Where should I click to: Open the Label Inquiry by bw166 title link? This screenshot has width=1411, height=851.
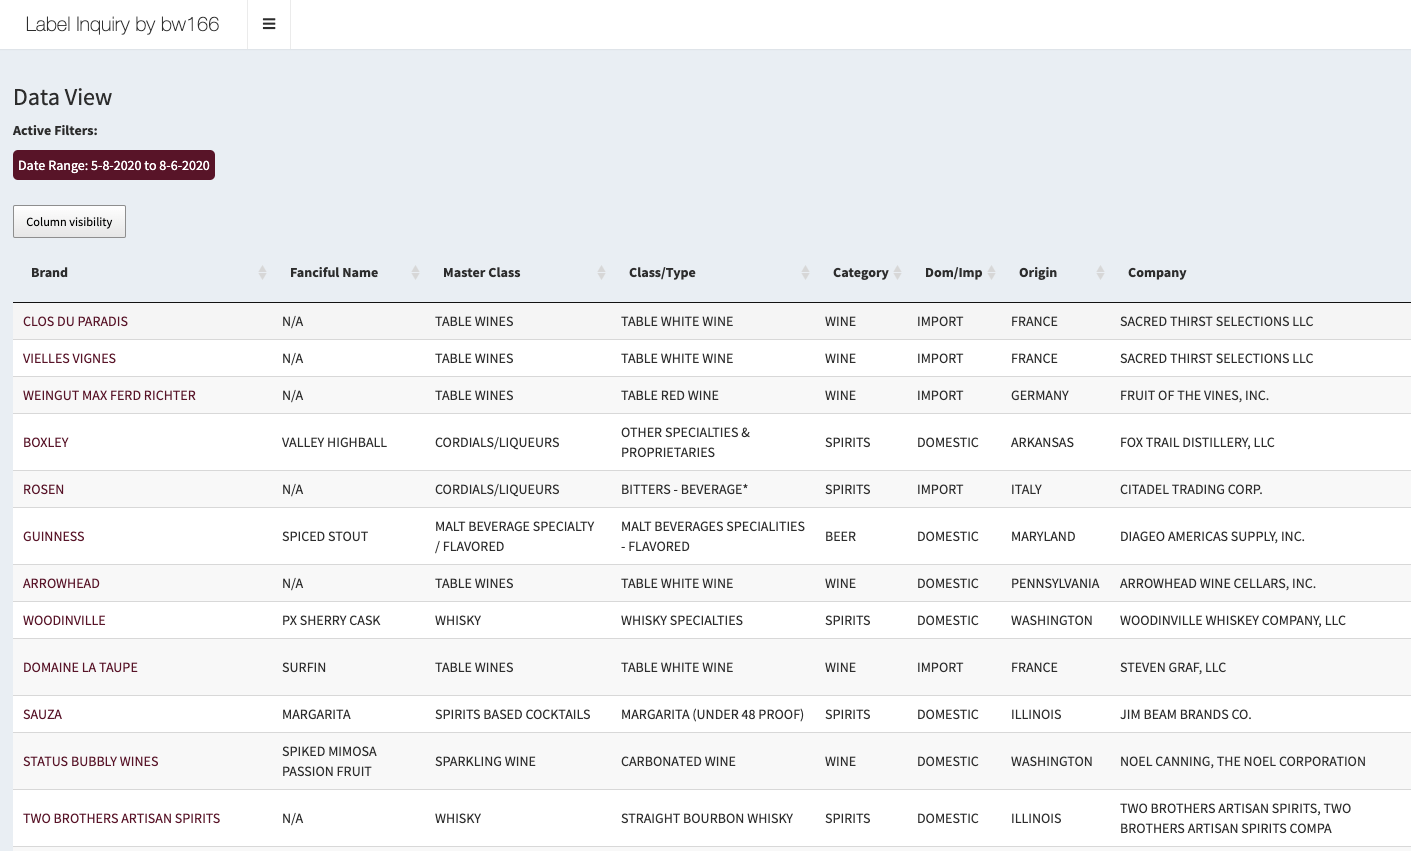(122, 24)
